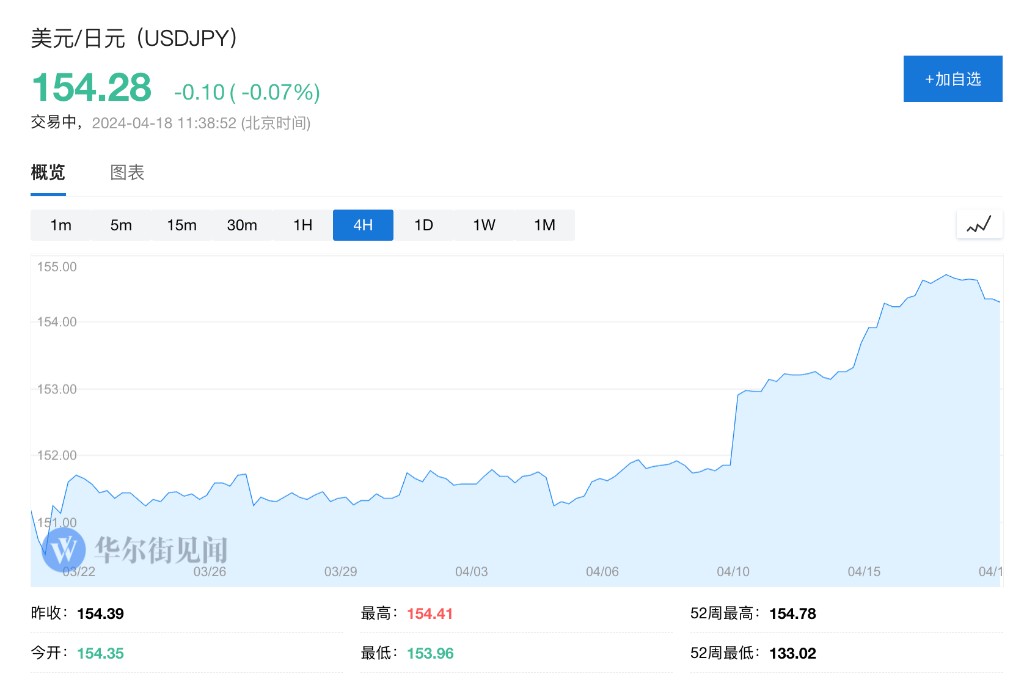Select the 1M monthly interval

[x=544, y=225]
